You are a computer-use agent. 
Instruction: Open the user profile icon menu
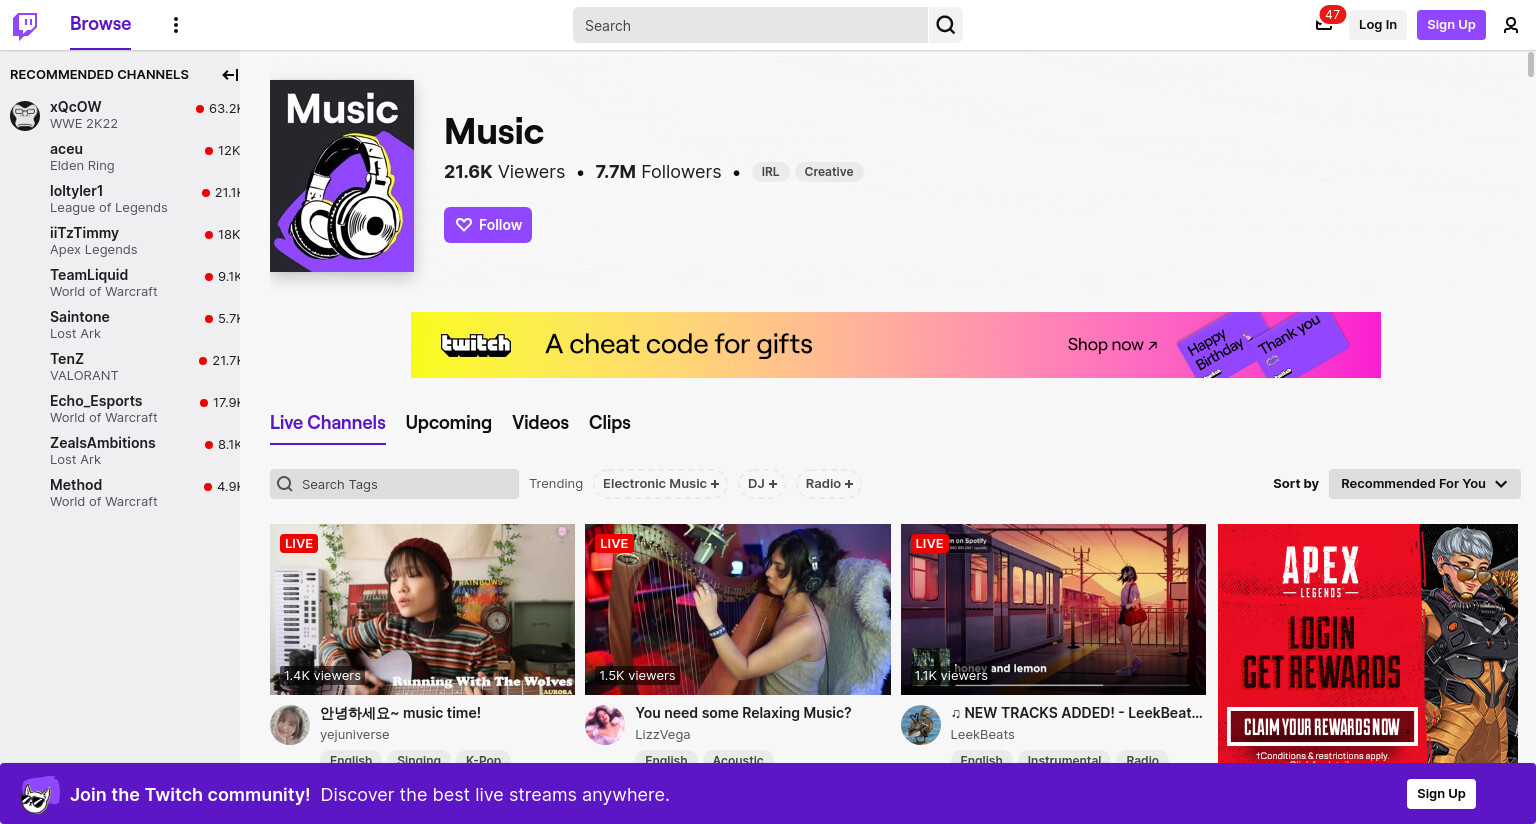[1511, 25]
